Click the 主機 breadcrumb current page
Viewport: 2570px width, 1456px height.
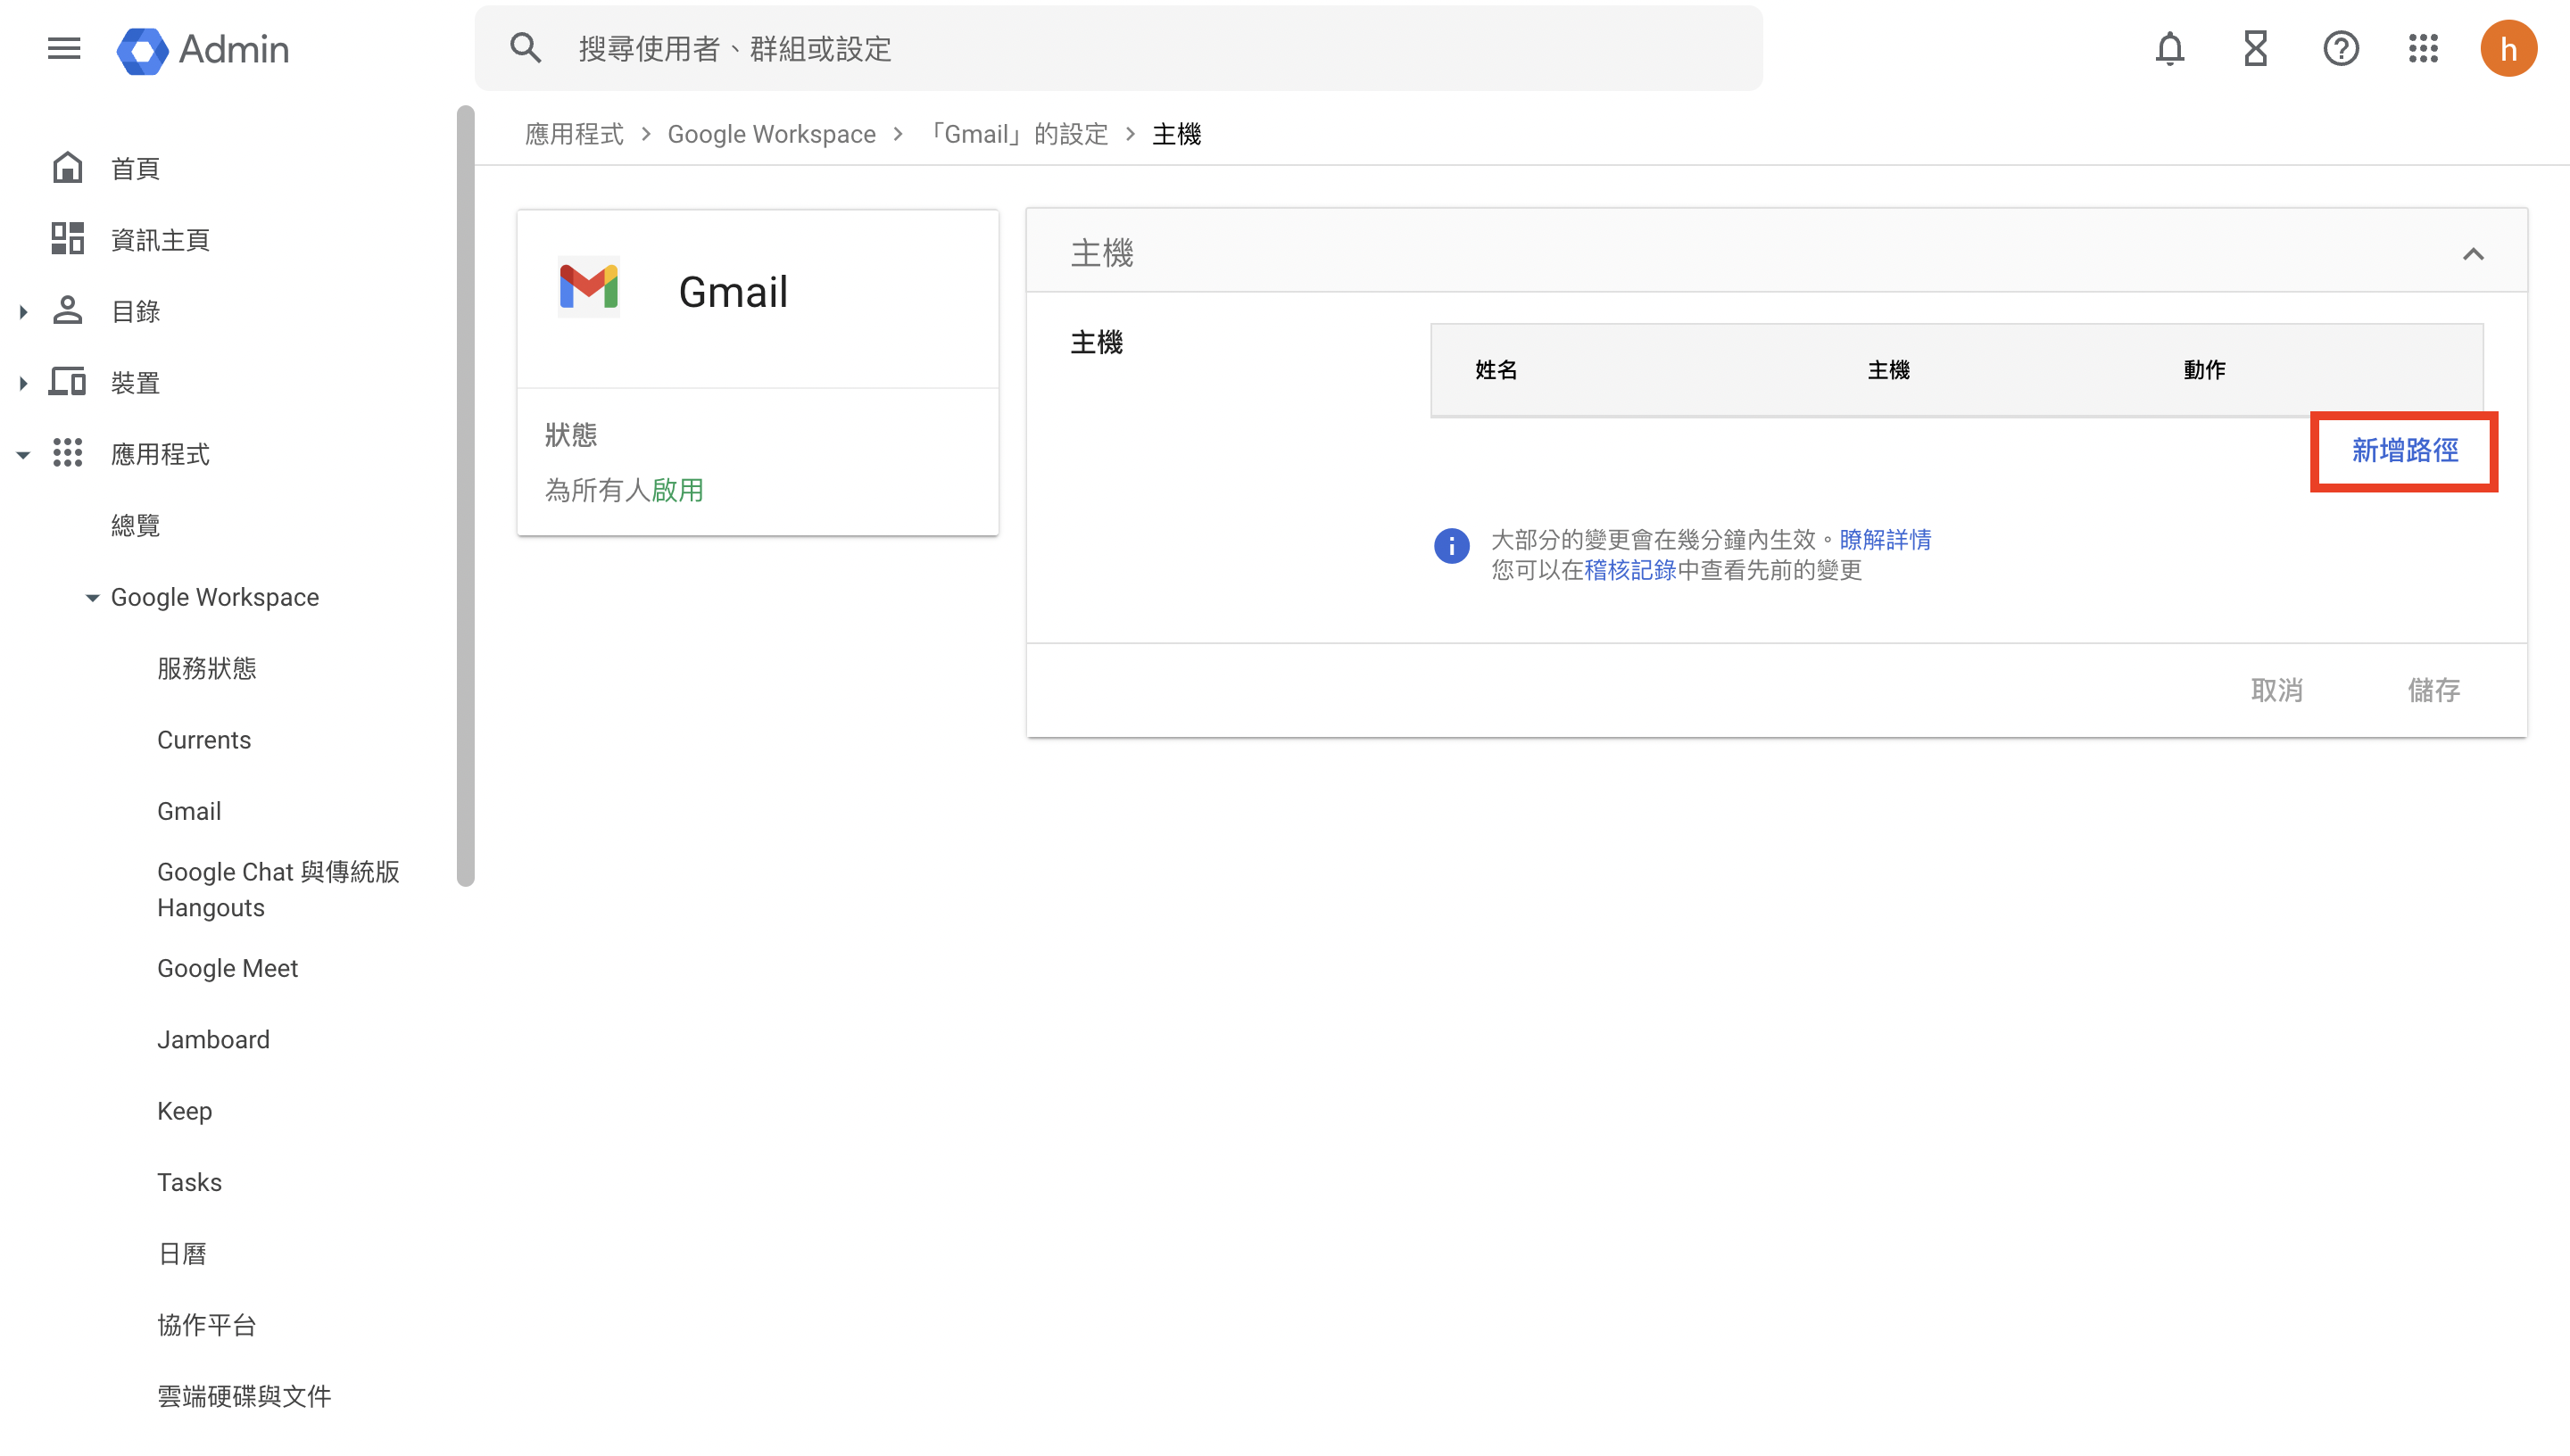(1176, 134)
